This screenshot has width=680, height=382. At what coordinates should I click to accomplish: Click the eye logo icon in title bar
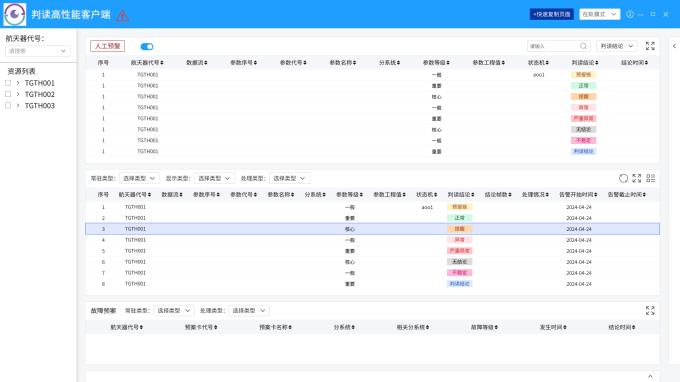click(15, 14)
